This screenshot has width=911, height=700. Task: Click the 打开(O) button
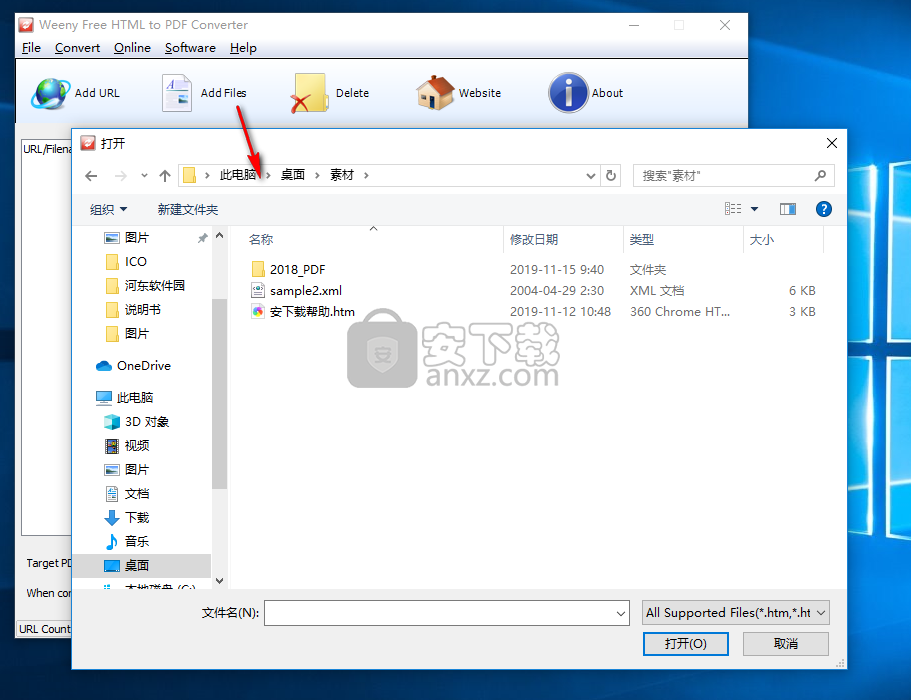pos(686,644)
